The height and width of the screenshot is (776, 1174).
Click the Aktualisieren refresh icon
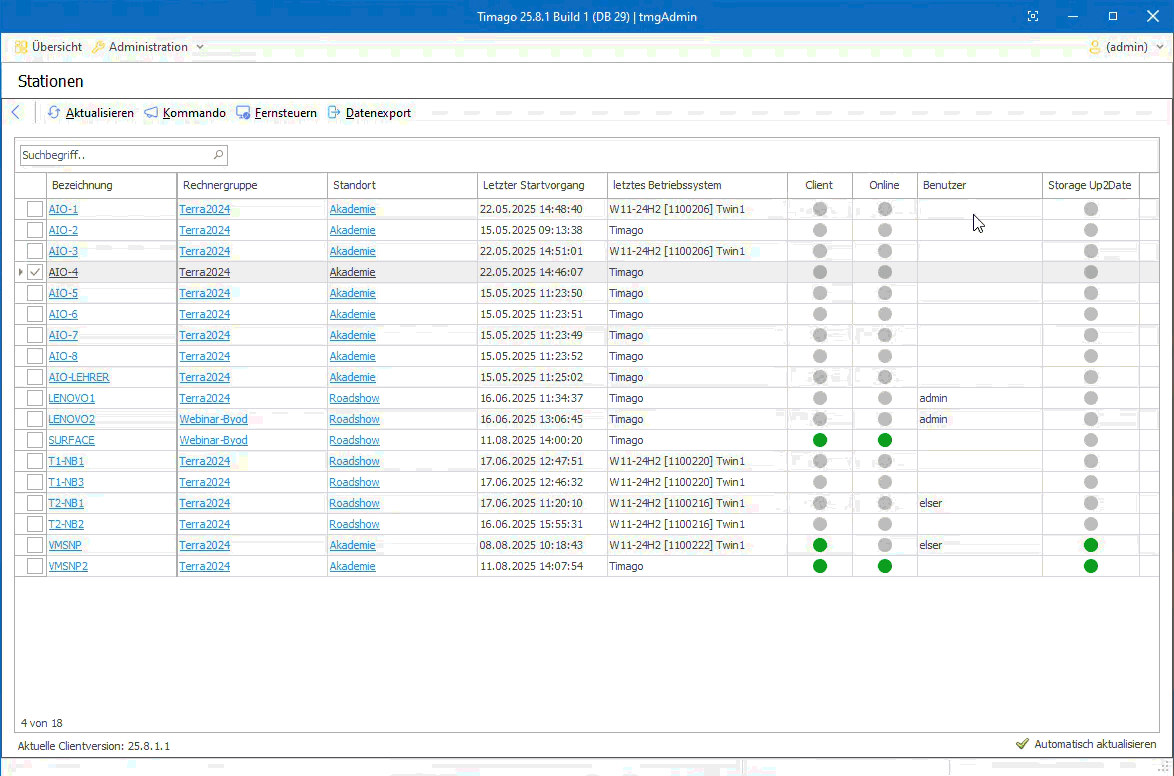[x=54, y=113]
